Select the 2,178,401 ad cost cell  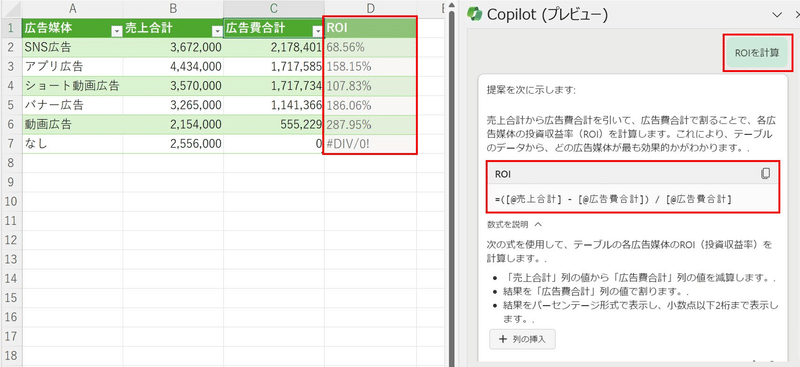(x=273, y=47)
